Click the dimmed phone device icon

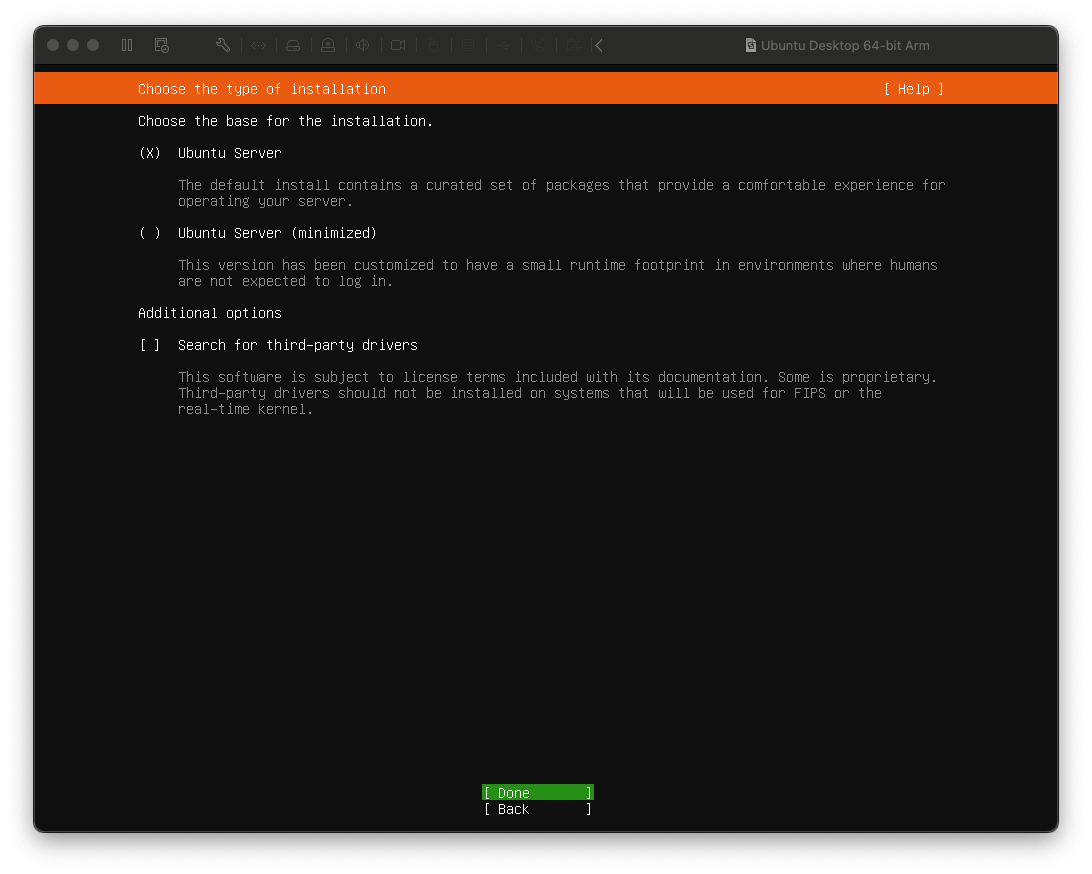tap(538, 45)
